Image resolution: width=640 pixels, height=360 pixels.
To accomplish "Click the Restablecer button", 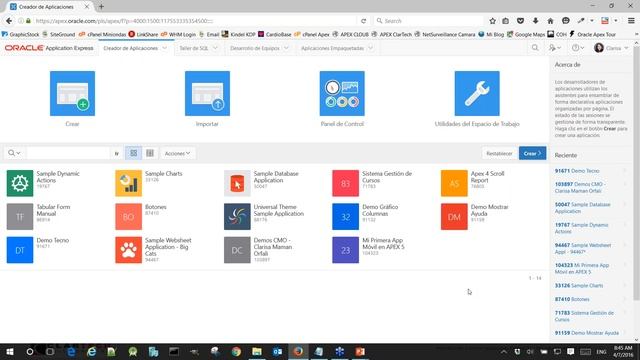I will pos(499,153).
